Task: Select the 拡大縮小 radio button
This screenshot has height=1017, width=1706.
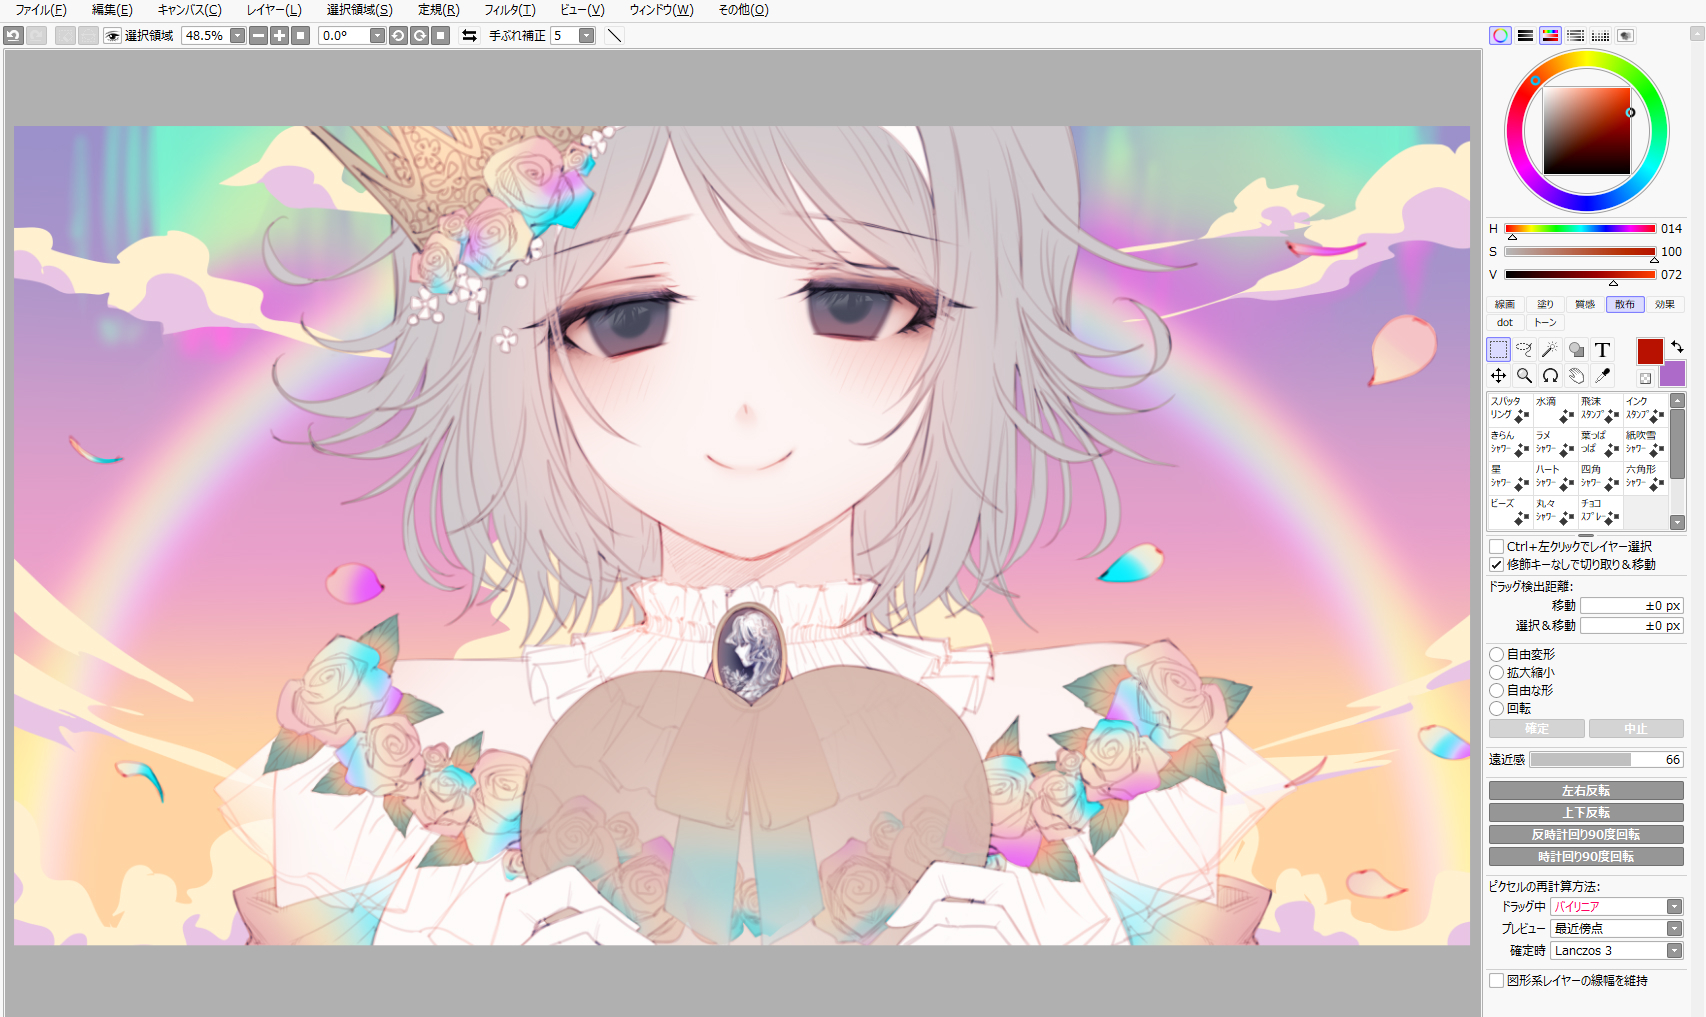Action: coord(1497,673)
